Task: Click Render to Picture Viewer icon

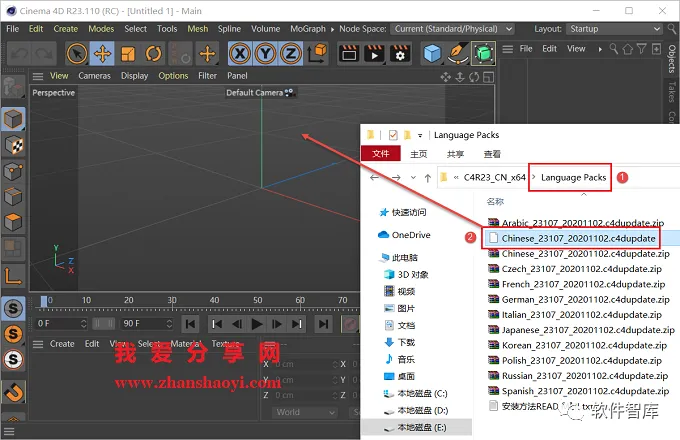Action: pyautogui.click(x=375, y=54)
